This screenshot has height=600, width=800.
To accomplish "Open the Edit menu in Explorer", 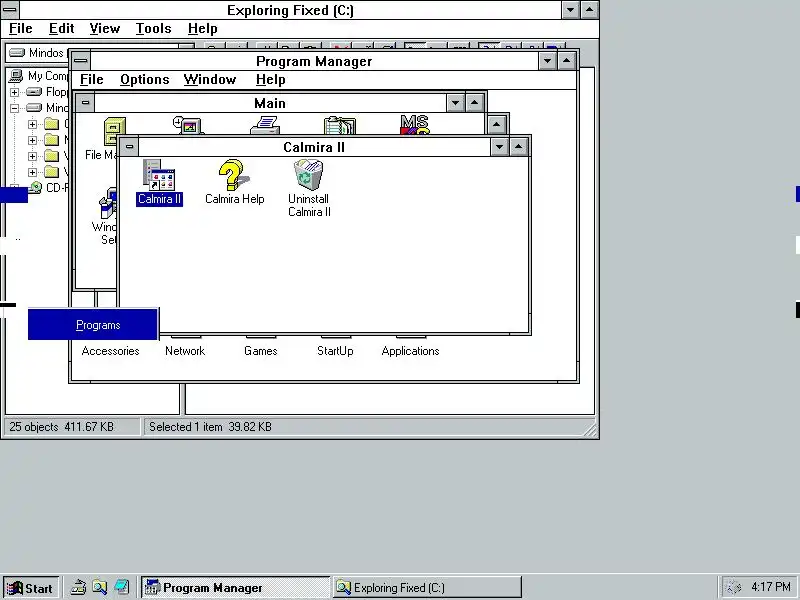I will [61, 29].
